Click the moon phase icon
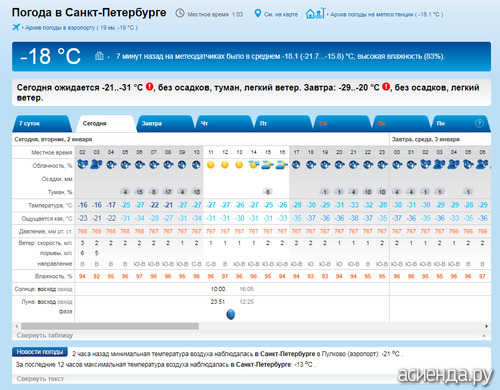The width and height of the screenshot is (500, 390). [x=231, y=314]
